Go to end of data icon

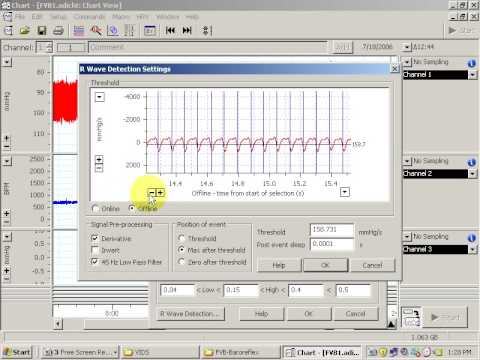pyautogui.click(x=187, y=31)
